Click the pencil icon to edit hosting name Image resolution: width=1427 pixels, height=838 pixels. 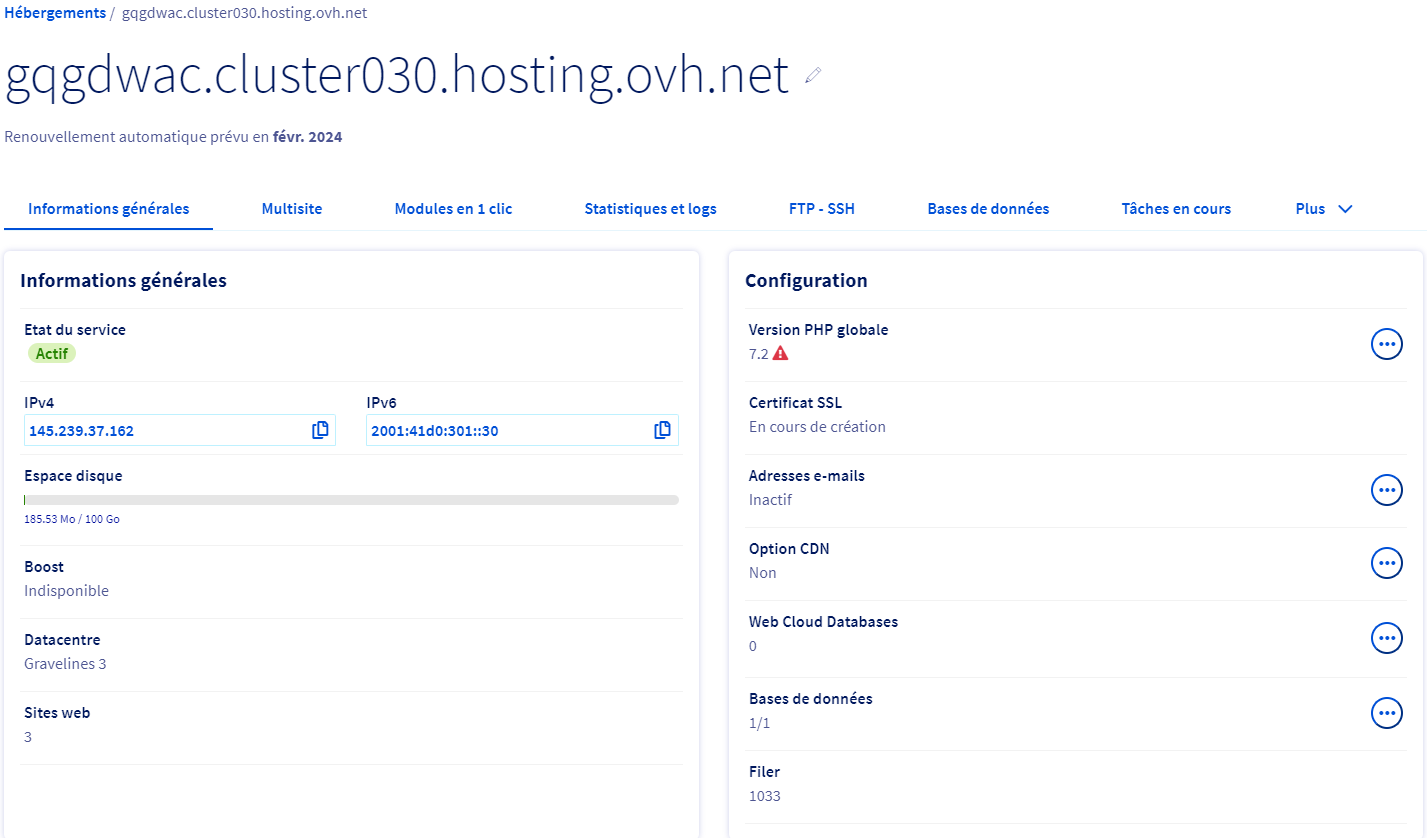pos(813,75)
